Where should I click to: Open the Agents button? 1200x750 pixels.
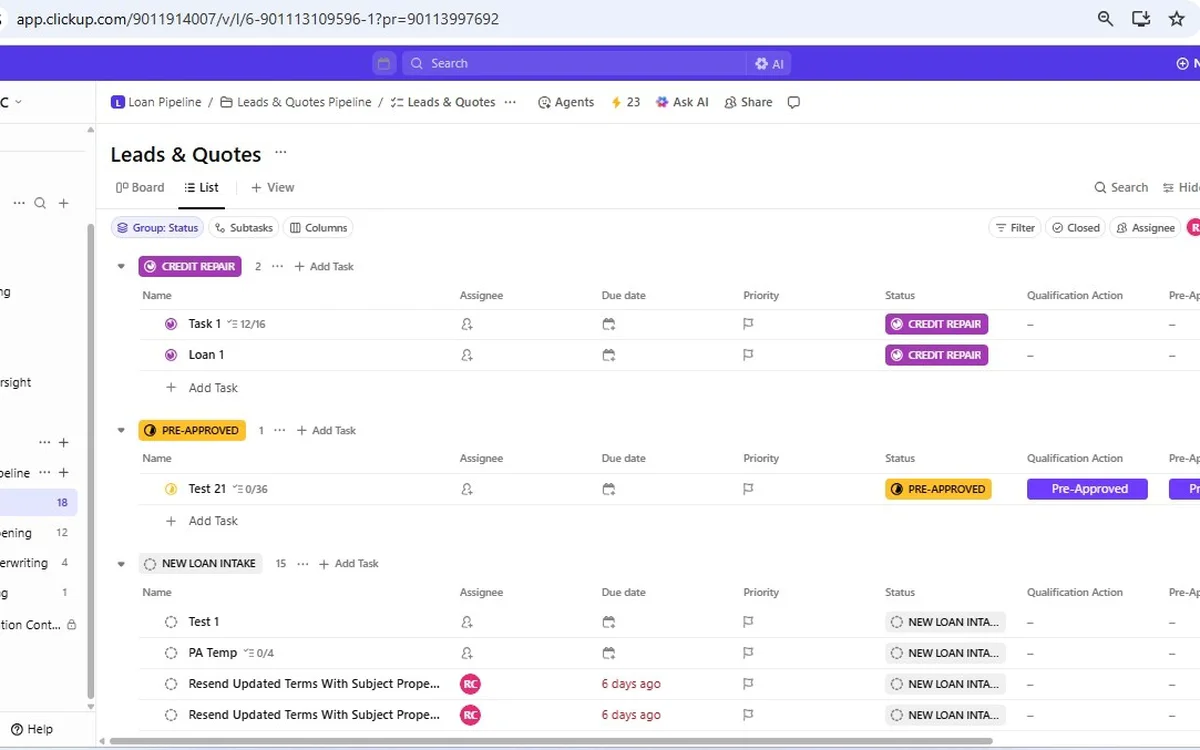[x=566, y=102]
